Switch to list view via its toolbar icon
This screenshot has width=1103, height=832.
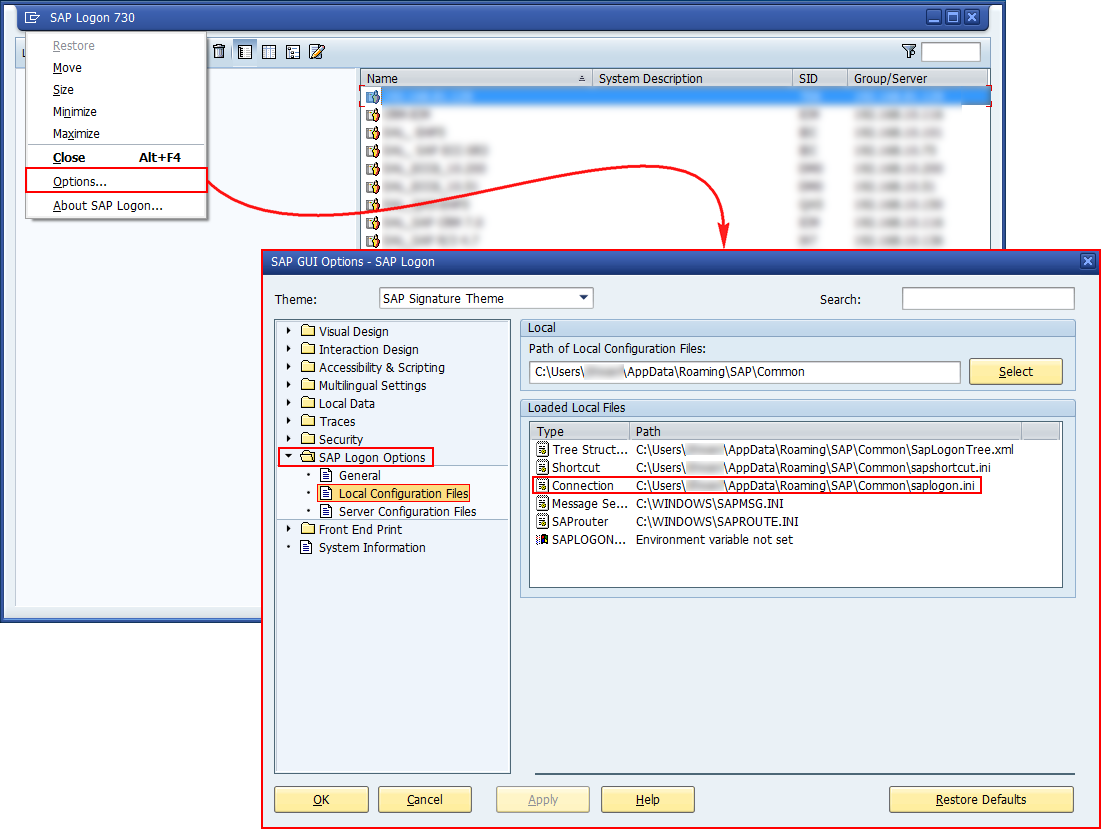click(x=245, y=51)
